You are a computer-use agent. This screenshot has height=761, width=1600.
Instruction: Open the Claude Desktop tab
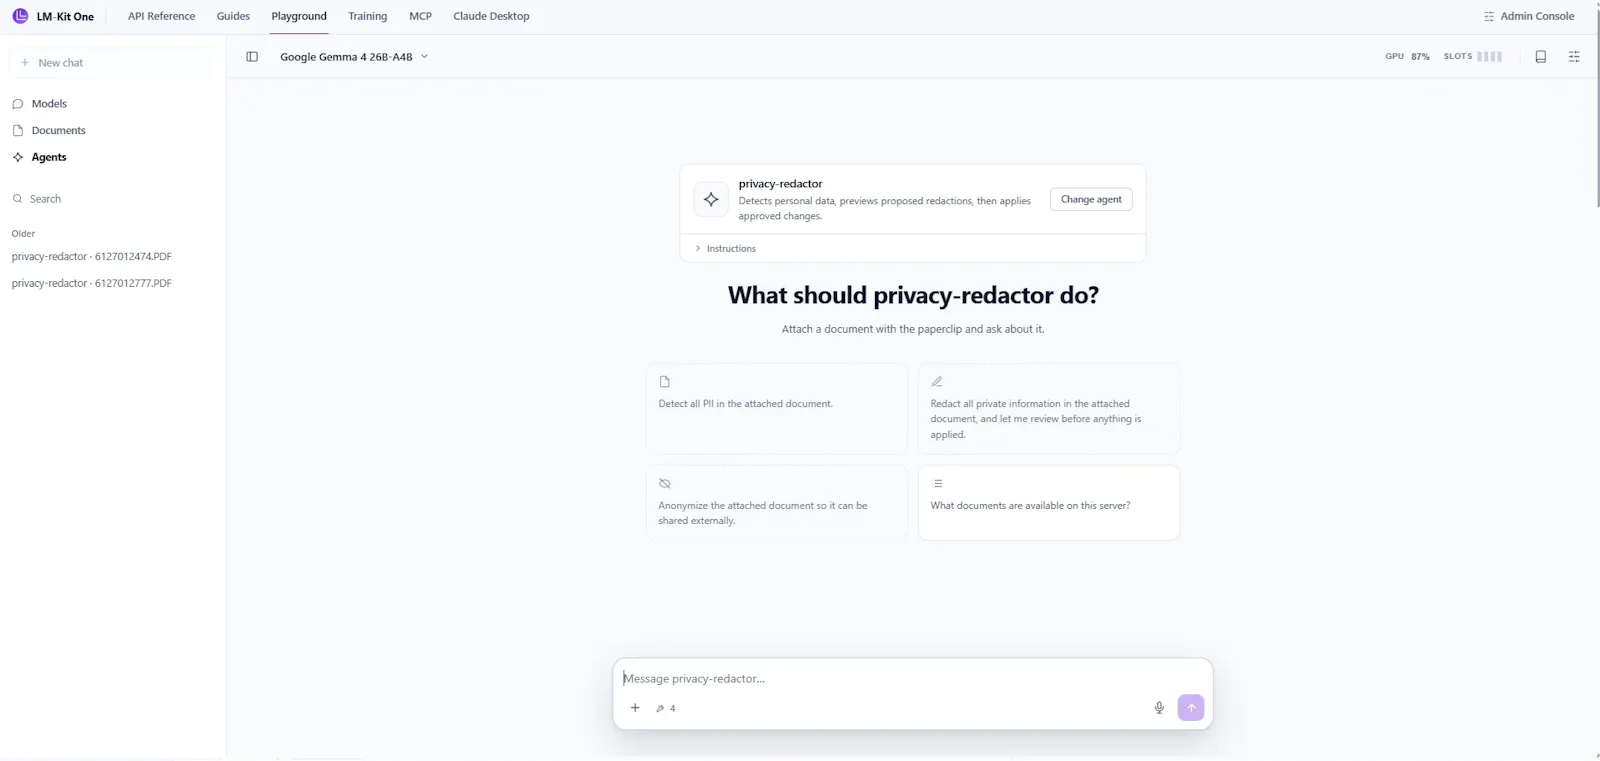[491, 16]
